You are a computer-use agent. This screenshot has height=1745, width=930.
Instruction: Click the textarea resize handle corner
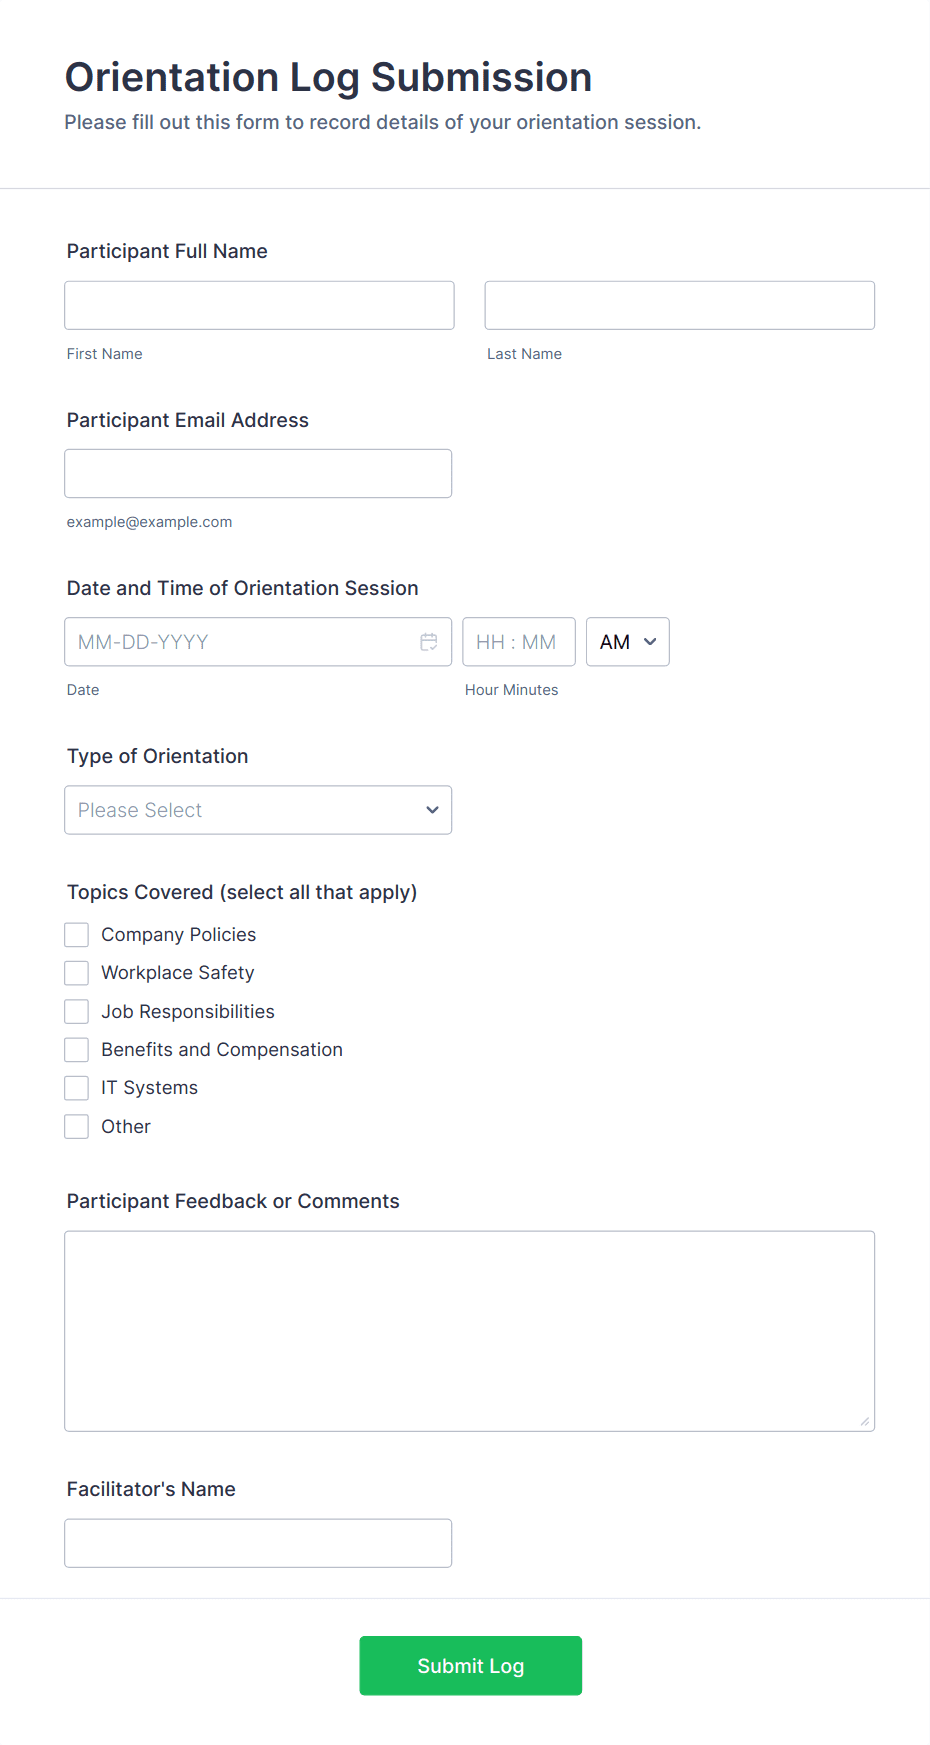click(864, 1421)
